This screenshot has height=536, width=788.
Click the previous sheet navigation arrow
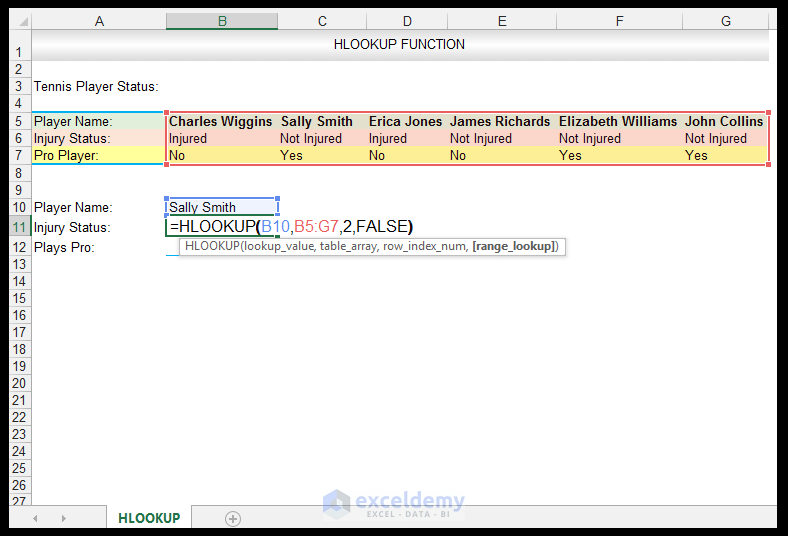pyautogui.click(x=35, y=518)
